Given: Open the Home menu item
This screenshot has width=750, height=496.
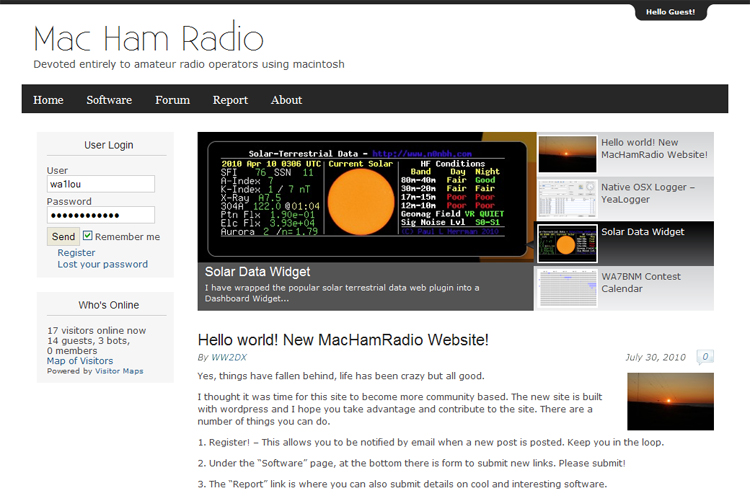Looking at the screenshot, I should pyautogui.click(x=48, y=100).
